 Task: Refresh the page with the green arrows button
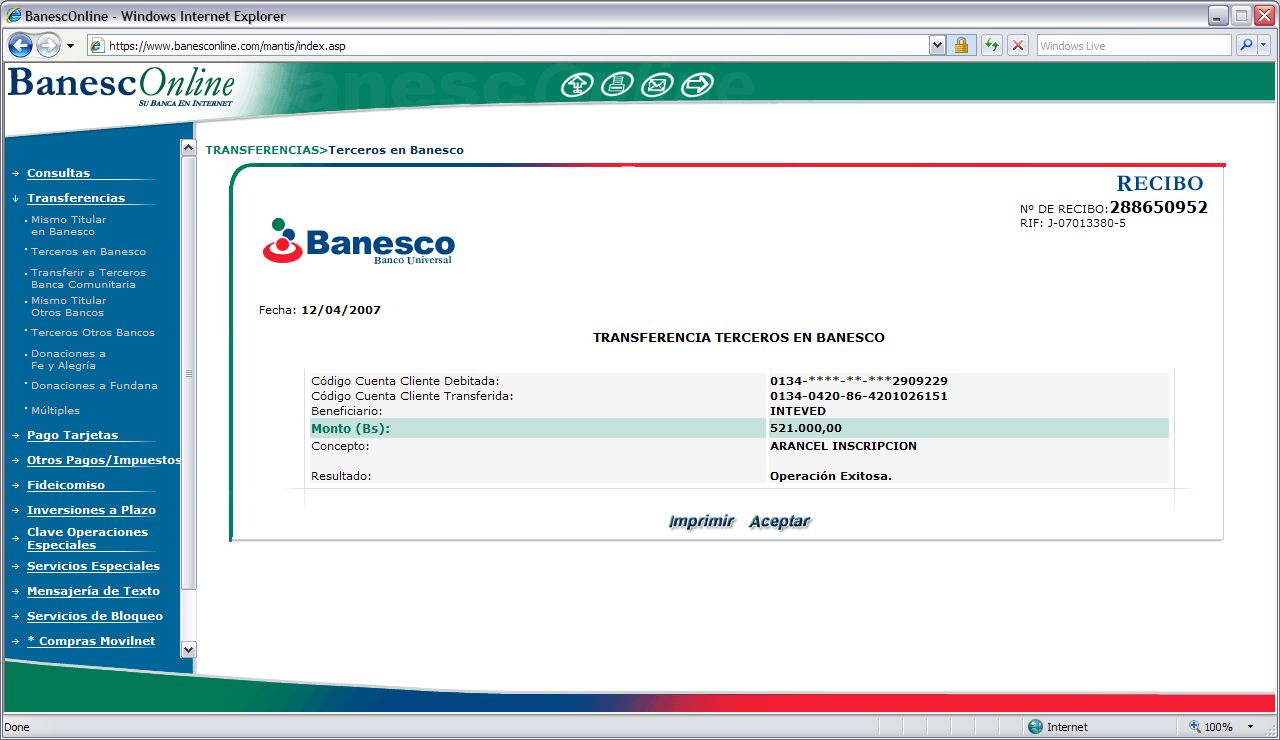click(991, 45)
